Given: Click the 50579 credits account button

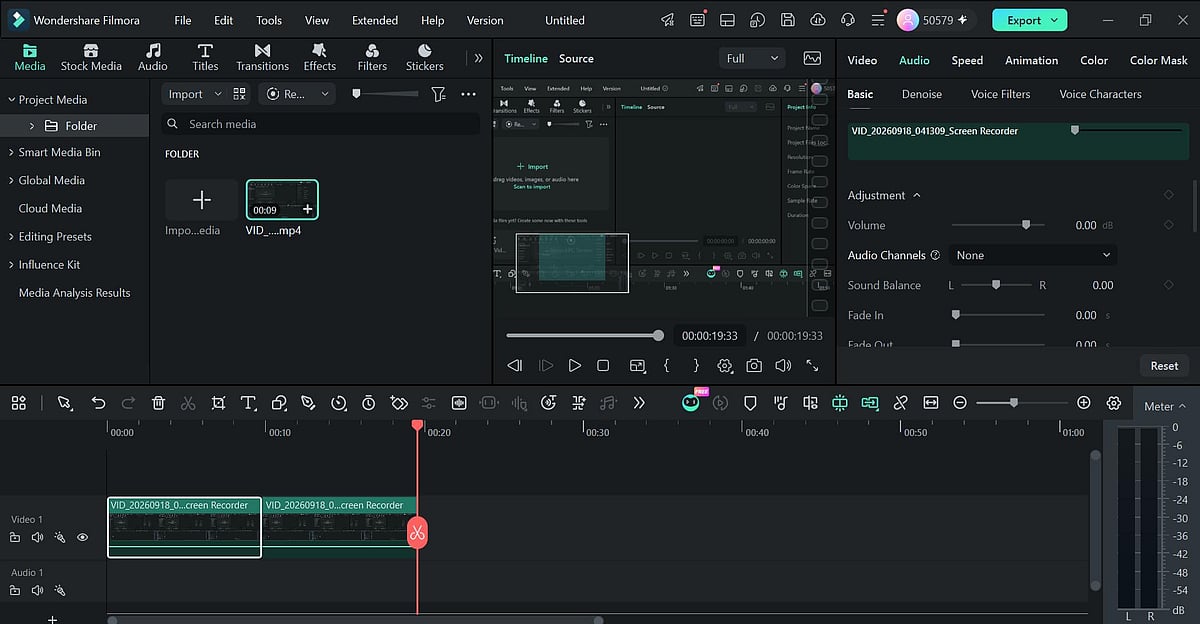Looking at the screenshot, I should [935, 20].
